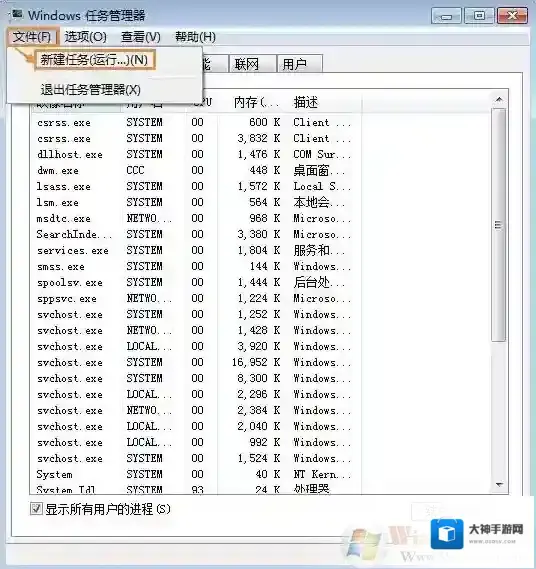
Task: Click the 2,040 K memory value
Action: coord(259,426)
